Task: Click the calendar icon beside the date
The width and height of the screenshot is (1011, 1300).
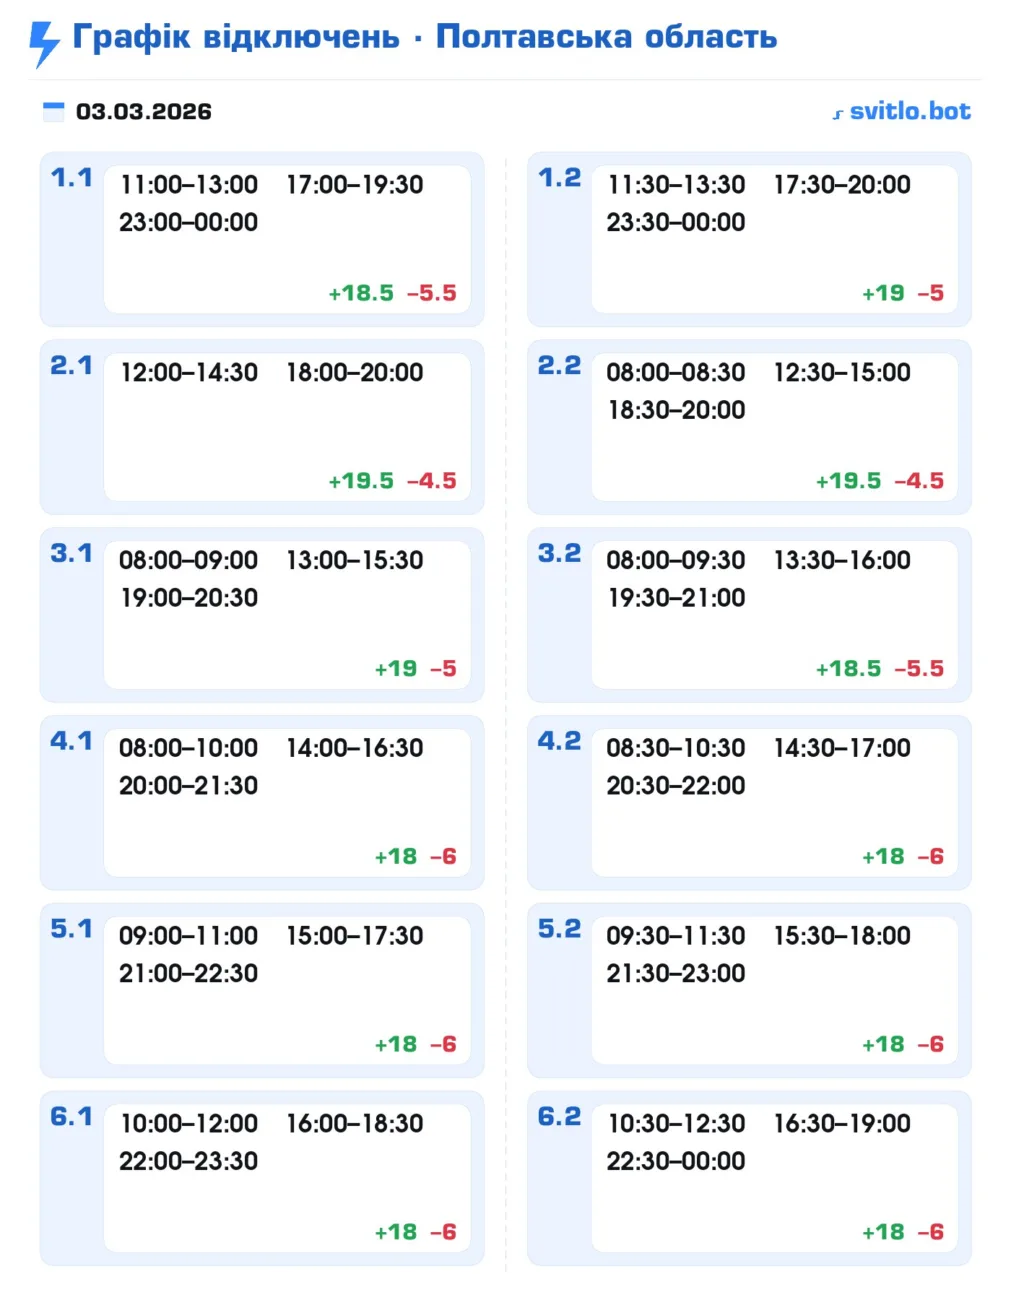Action: tap(54, 111)
